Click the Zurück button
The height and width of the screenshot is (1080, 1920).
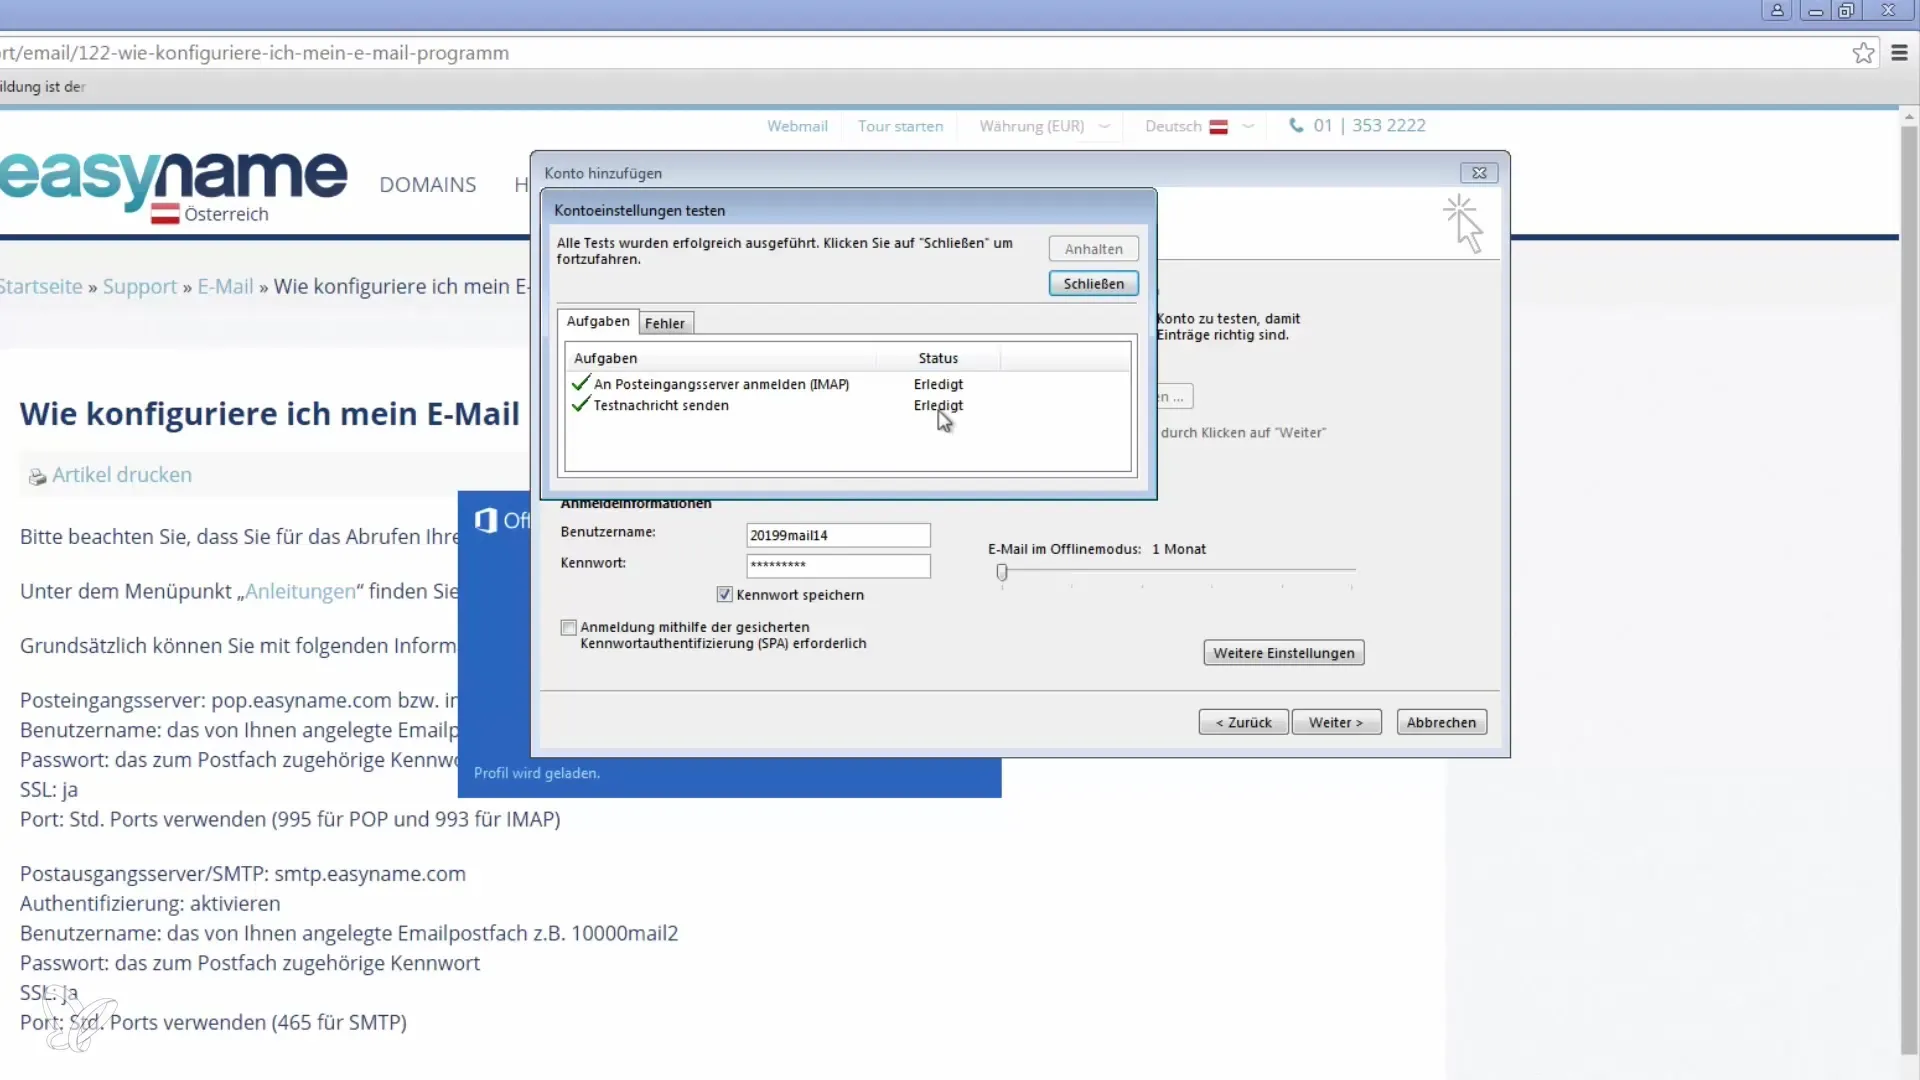point(1243,722)
